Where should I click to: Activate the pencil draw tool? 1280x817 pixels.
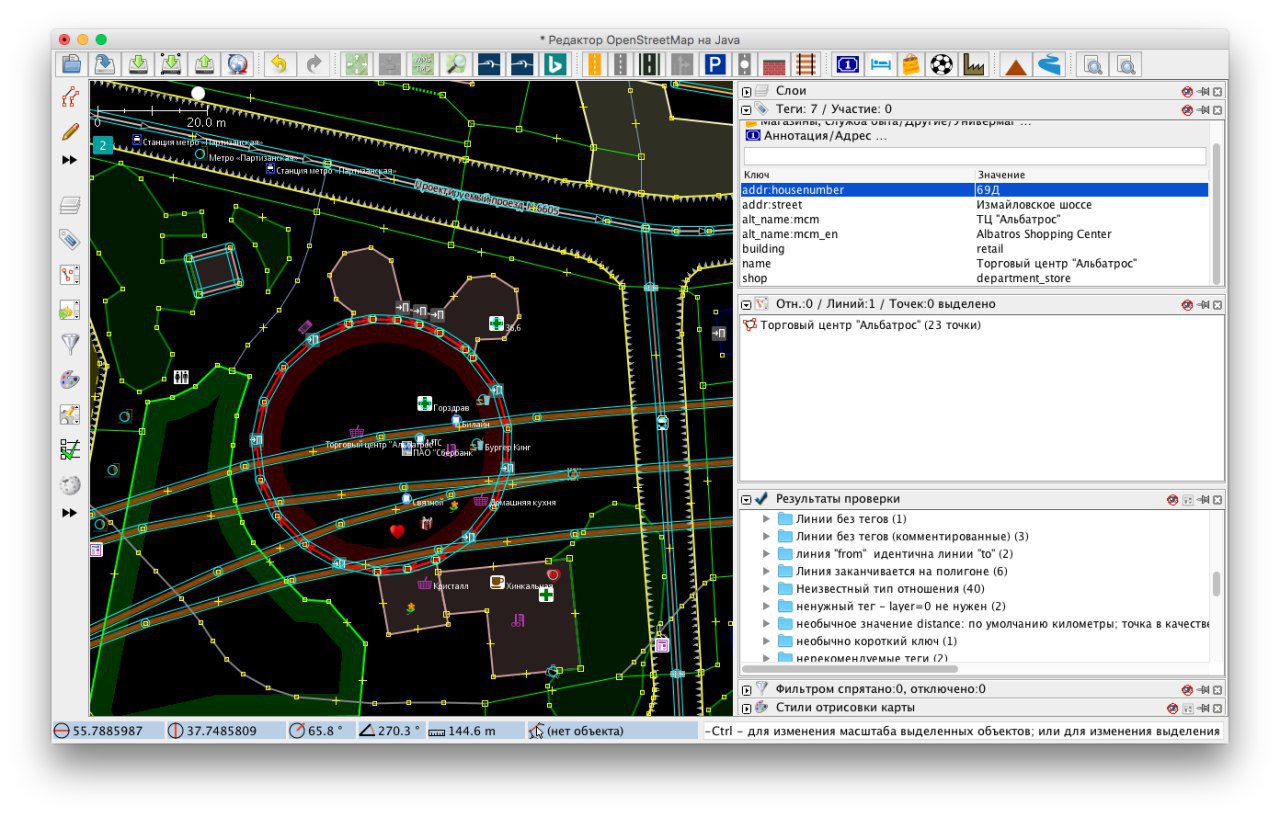[70, 130]
